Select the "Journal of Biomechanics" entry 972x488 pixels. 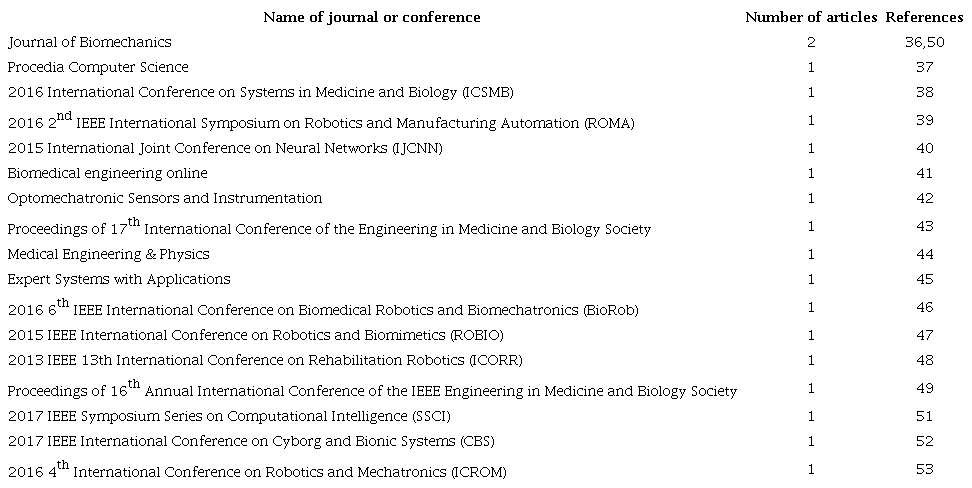pyautogui.click(x=90, y=42)
